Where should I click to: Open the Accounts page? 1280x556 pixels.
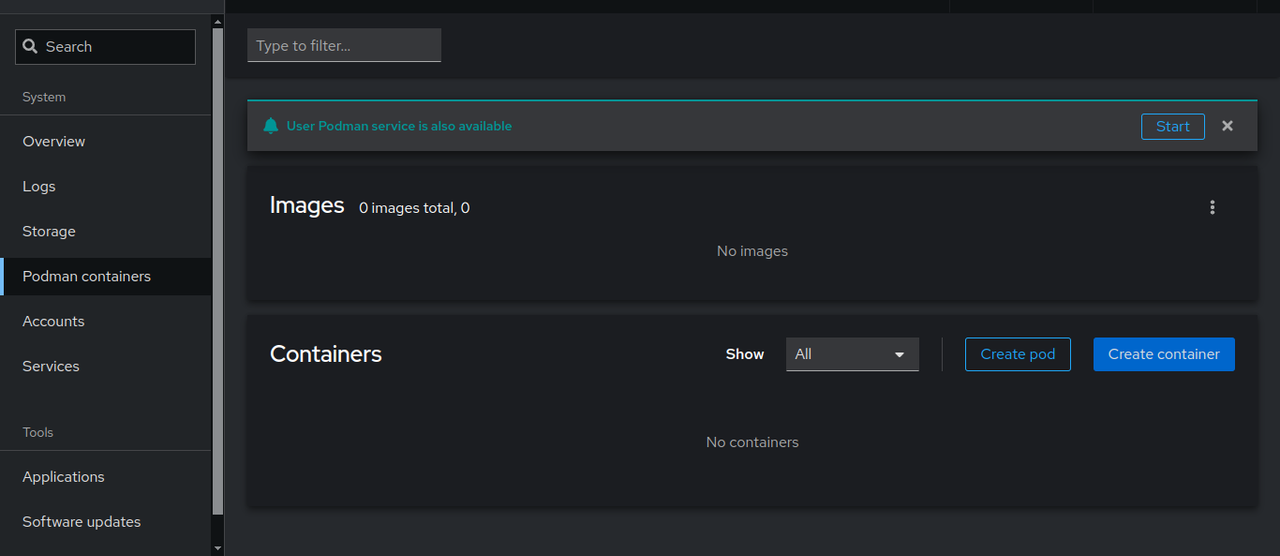coord(105,321)
